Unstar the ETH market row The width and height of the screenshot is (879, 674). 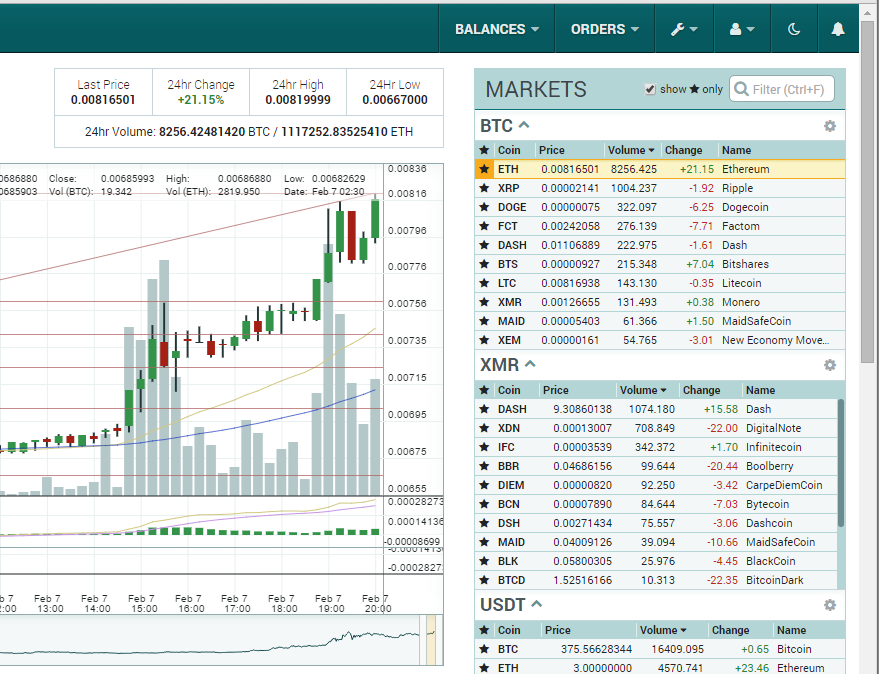tap(485, 169)
